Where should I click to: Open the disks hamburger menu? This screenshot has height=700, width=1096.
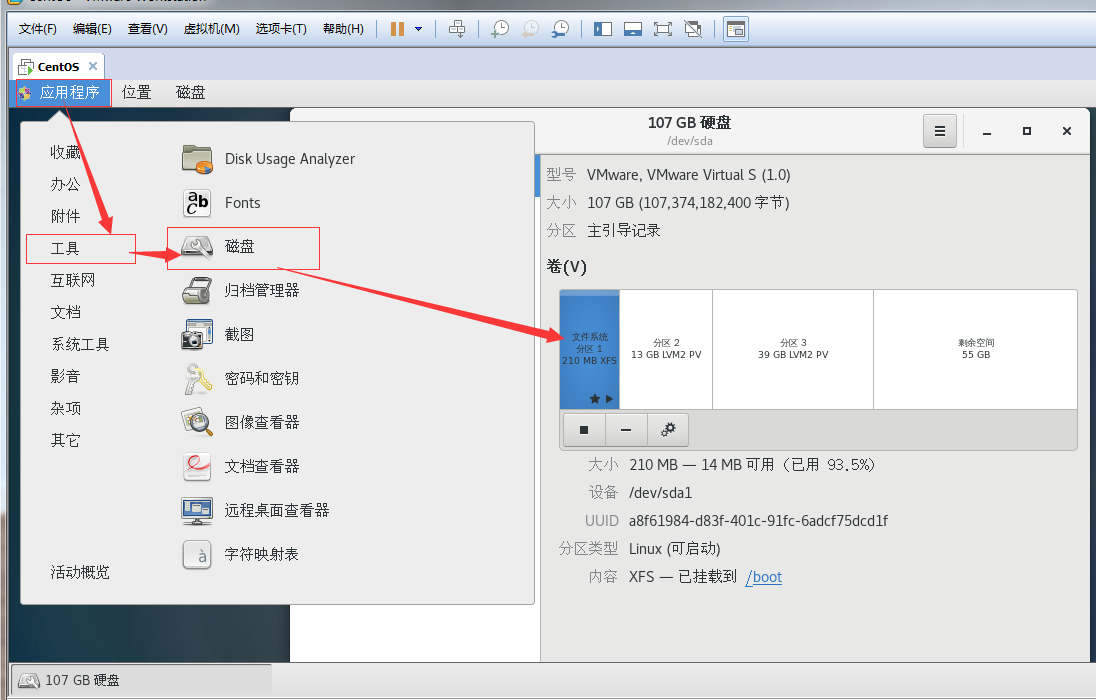pos(939,131)
